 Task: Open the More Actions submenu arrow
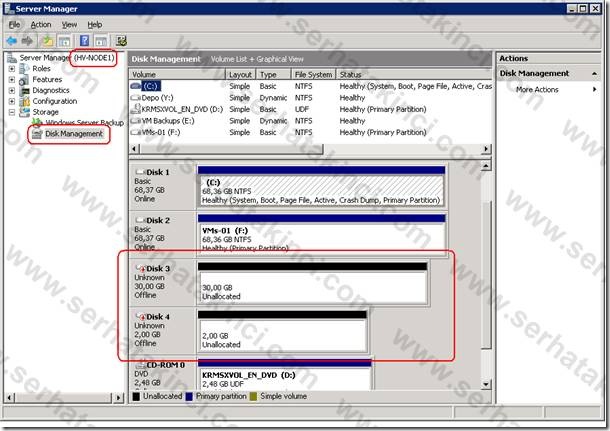pyautogui.click(x=594, y=89)
